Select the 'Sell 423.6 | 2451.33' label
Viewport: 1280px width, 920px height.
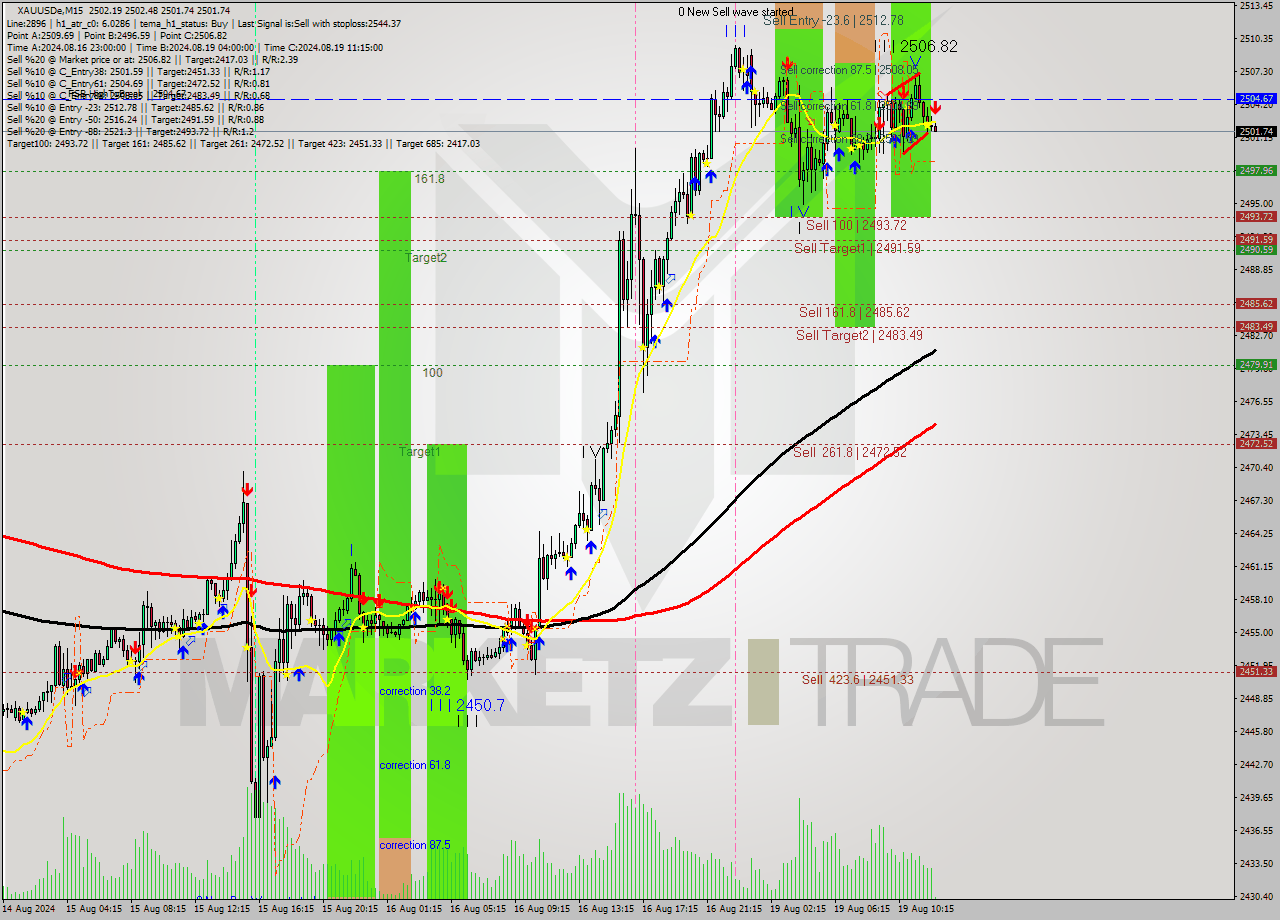[x=857, y=680]
